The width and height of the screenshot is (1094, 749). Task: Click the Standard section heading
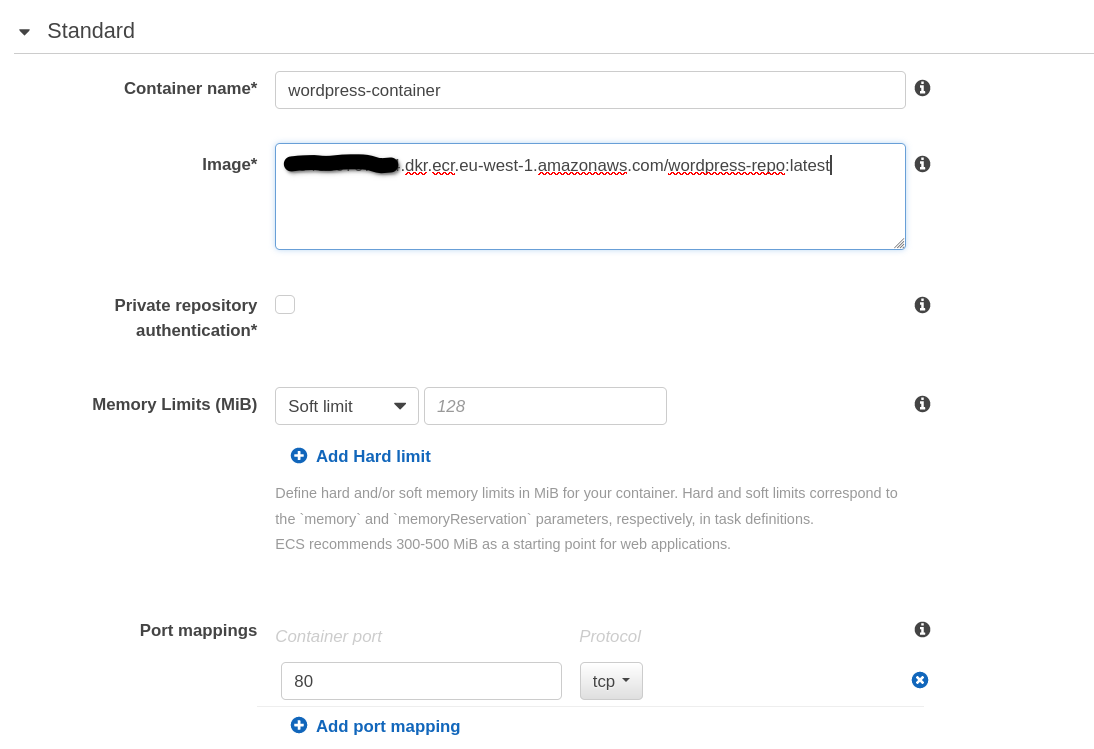(91, 31)
